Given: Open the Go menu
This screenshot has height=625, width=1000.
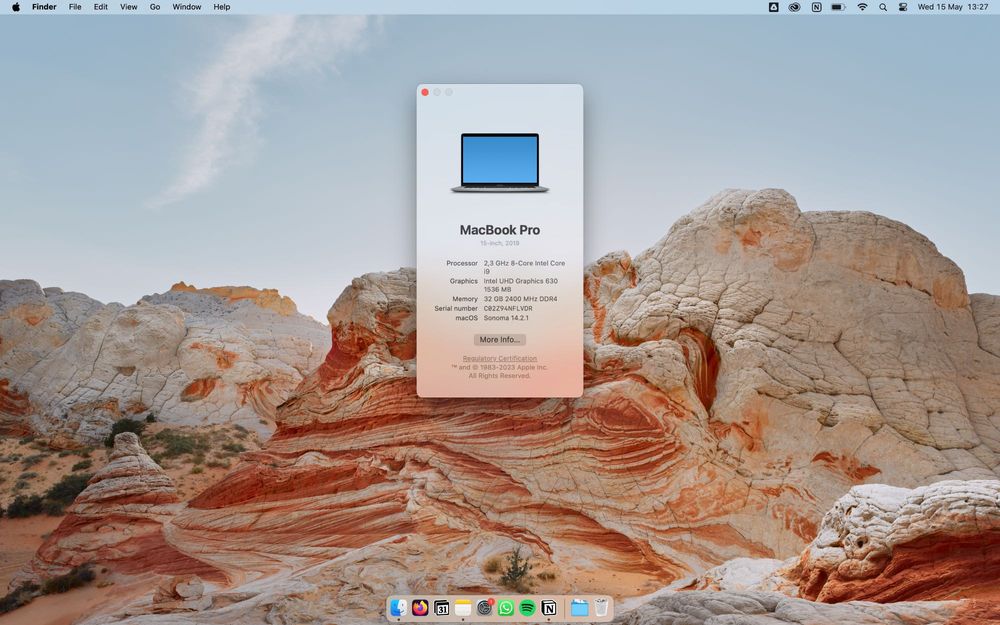Looking at the screenshot, I should (x=155, y=7).
